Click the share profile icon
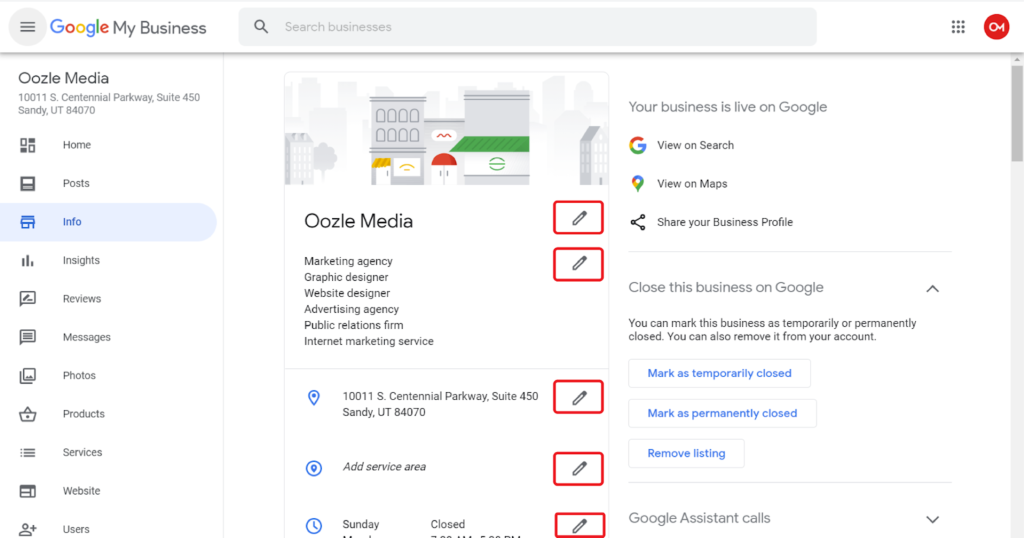Image resolution: width=1024 pixels, height=538 pixels. pyautogui.click(x=638, y=222)
